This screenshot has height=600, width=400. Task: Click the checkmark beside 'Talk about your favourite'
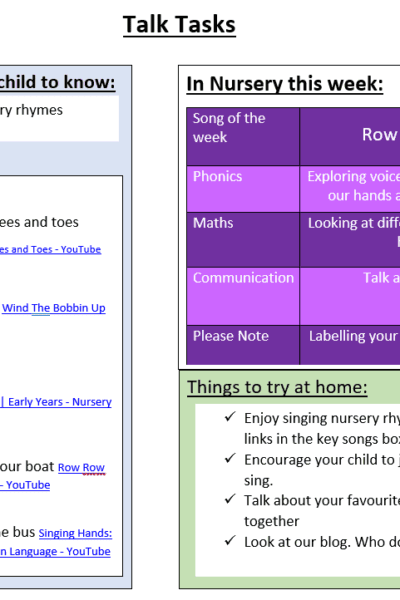pyautogui.click(x=230, y=499)
